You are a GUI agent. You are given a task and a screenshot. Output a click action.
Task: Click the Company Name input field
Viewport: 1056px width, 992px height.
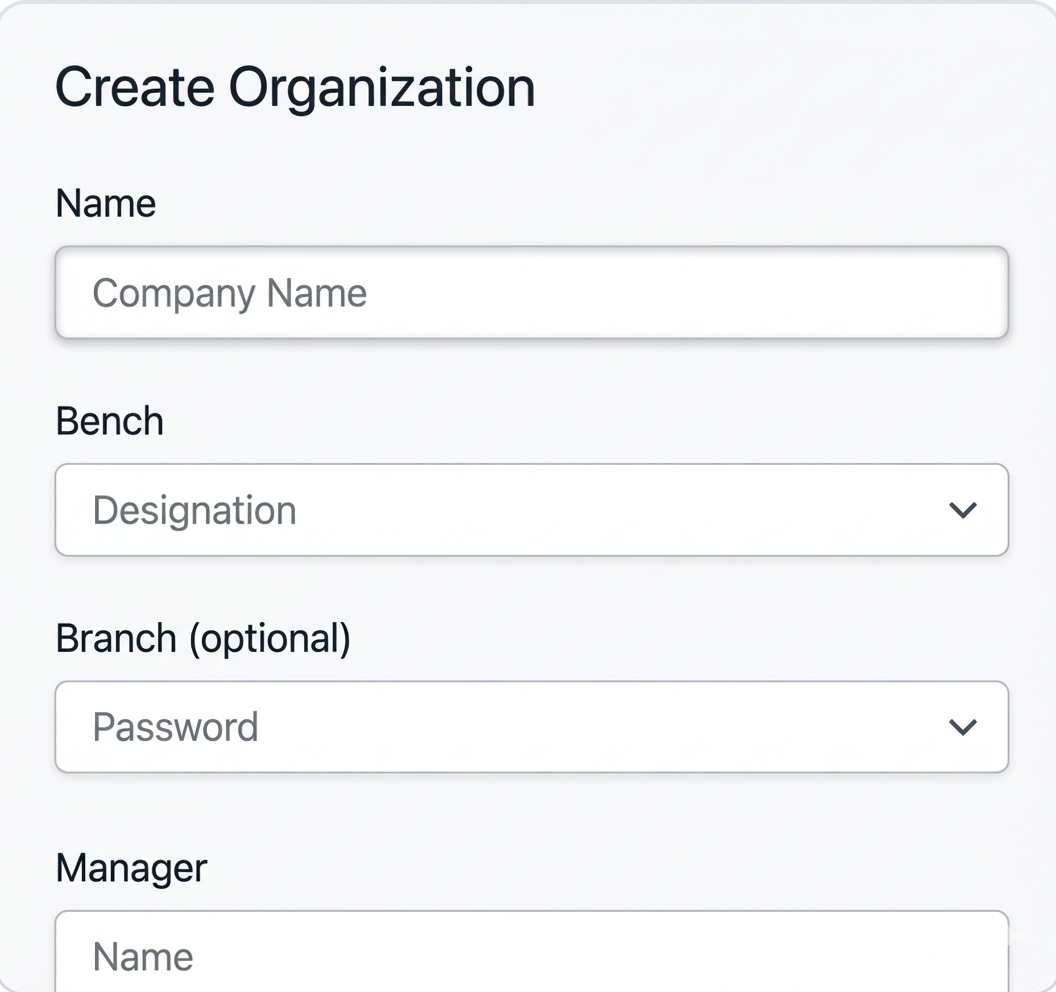click(530, 293)
